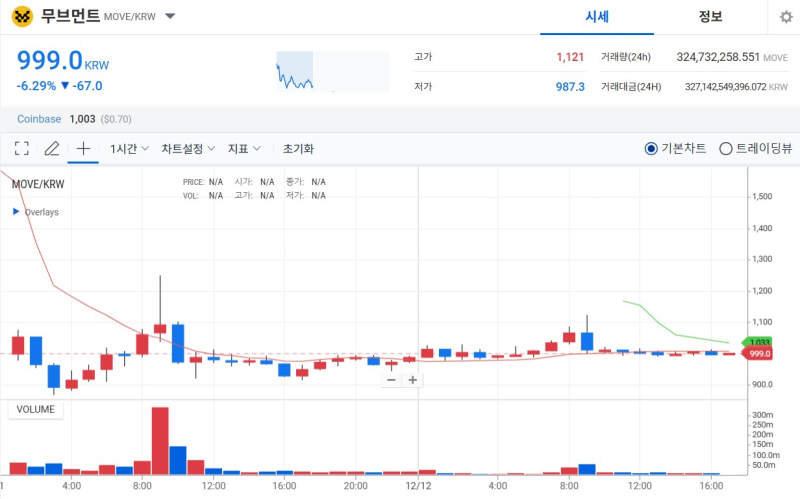The width and height of the screenshot is (800, 499).
Task: Select the pencil drawing tool
Action: click(x=52, y=148)
